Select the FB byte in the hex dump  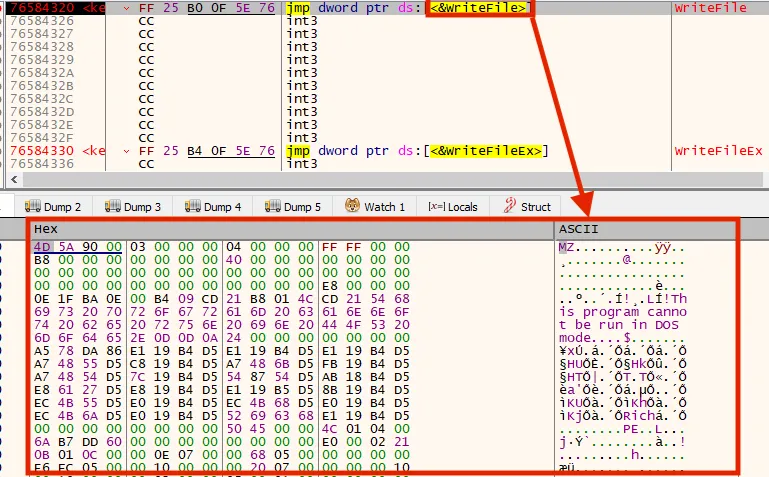point(330,364)
